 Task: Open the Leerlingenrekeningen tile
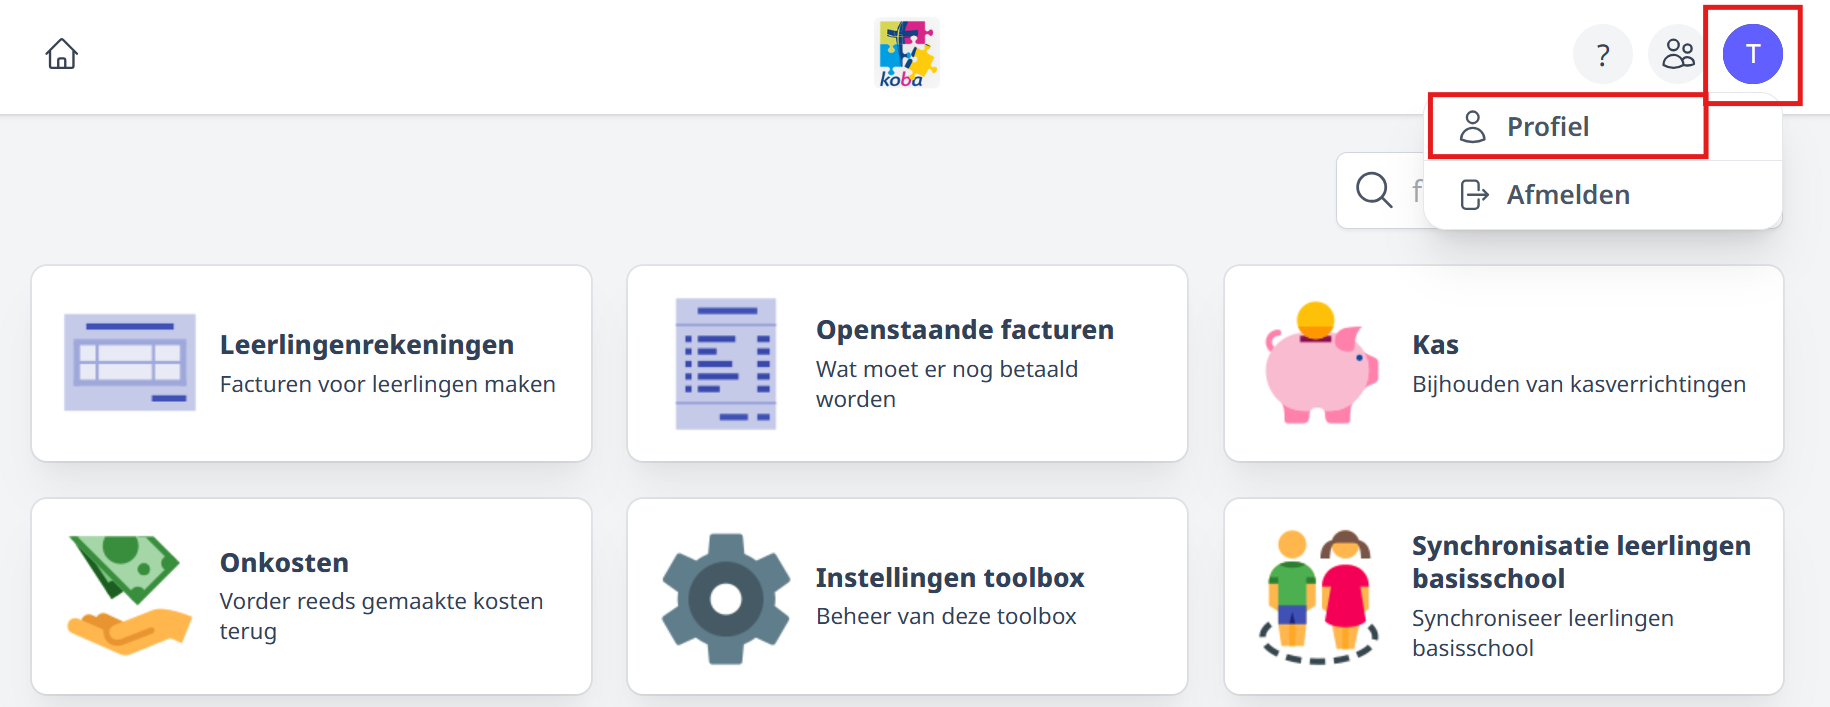(x=312, y=363)
